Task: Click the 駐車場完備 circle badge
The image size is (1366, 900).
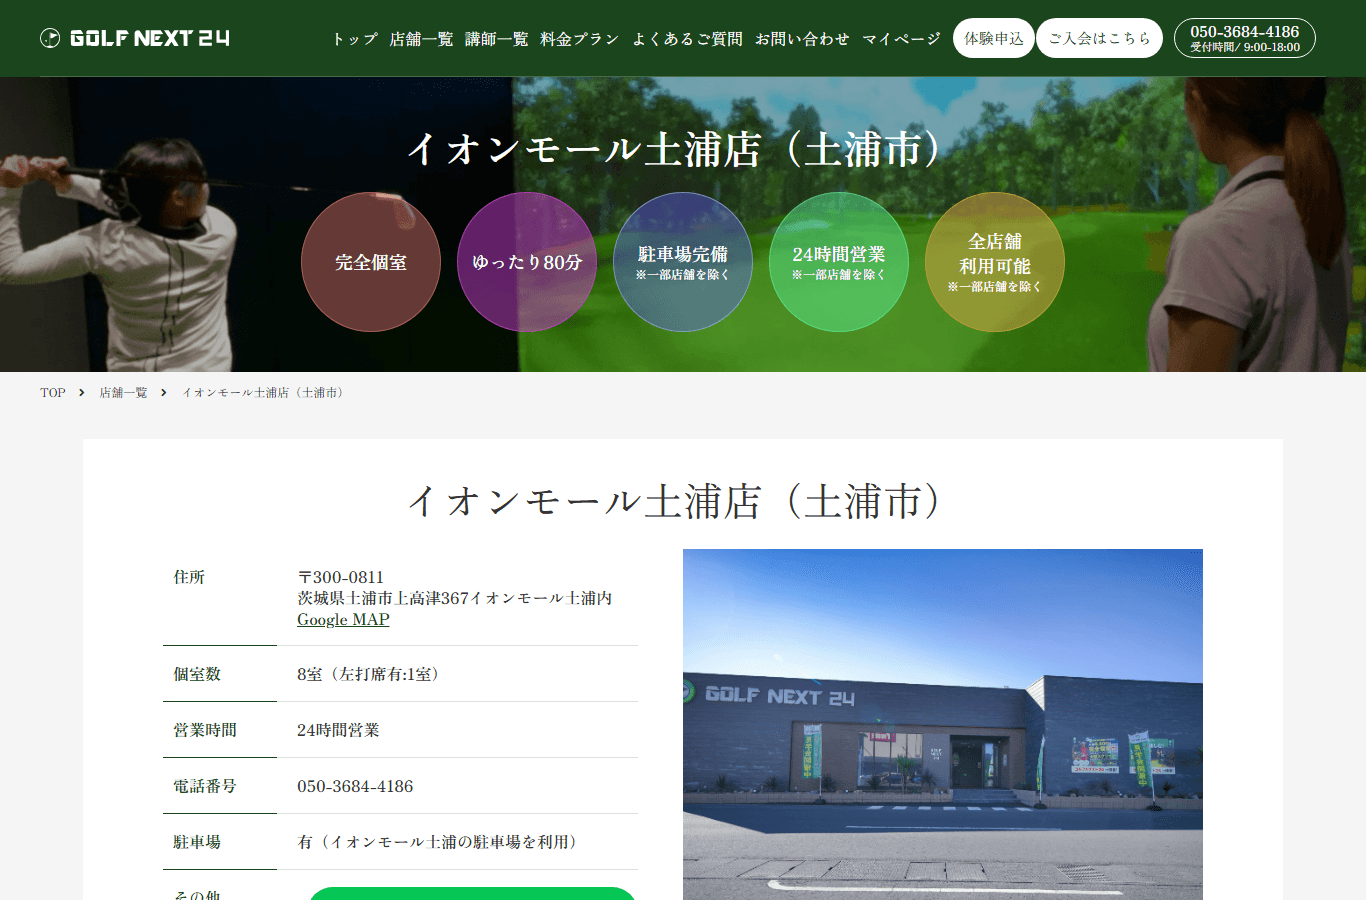Action: (x=683, y=262)
